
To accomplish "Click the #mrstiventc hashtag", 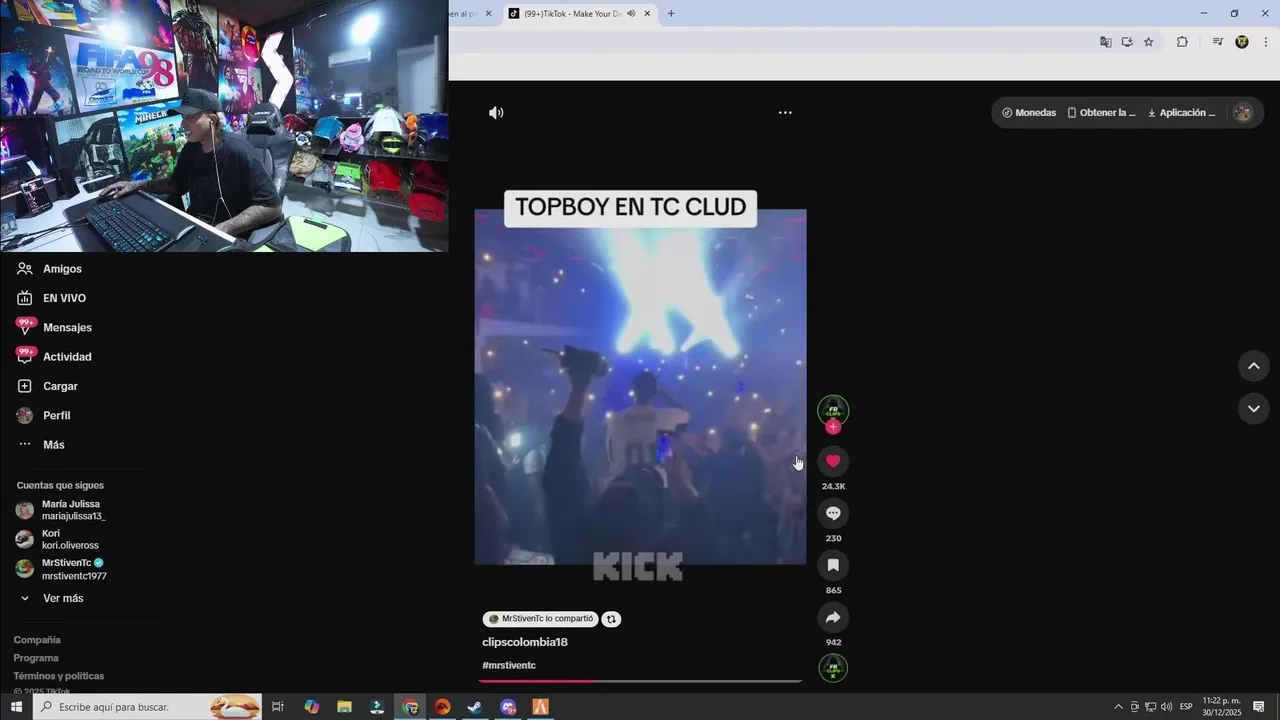I will click(509, 665).
